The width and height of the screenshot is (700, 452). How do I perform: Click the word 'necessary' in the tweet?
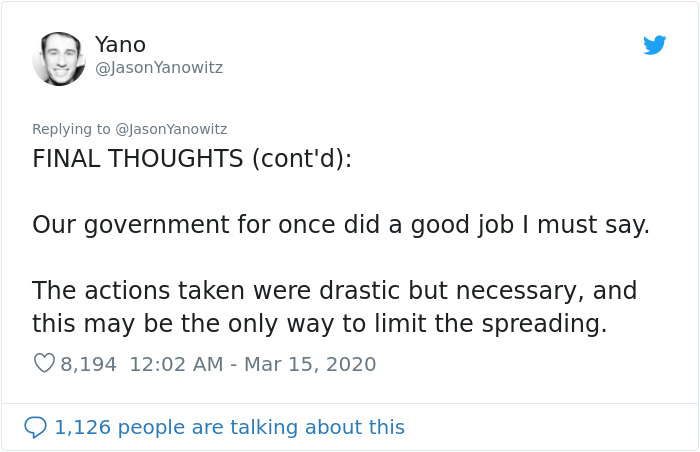[517, 291]
